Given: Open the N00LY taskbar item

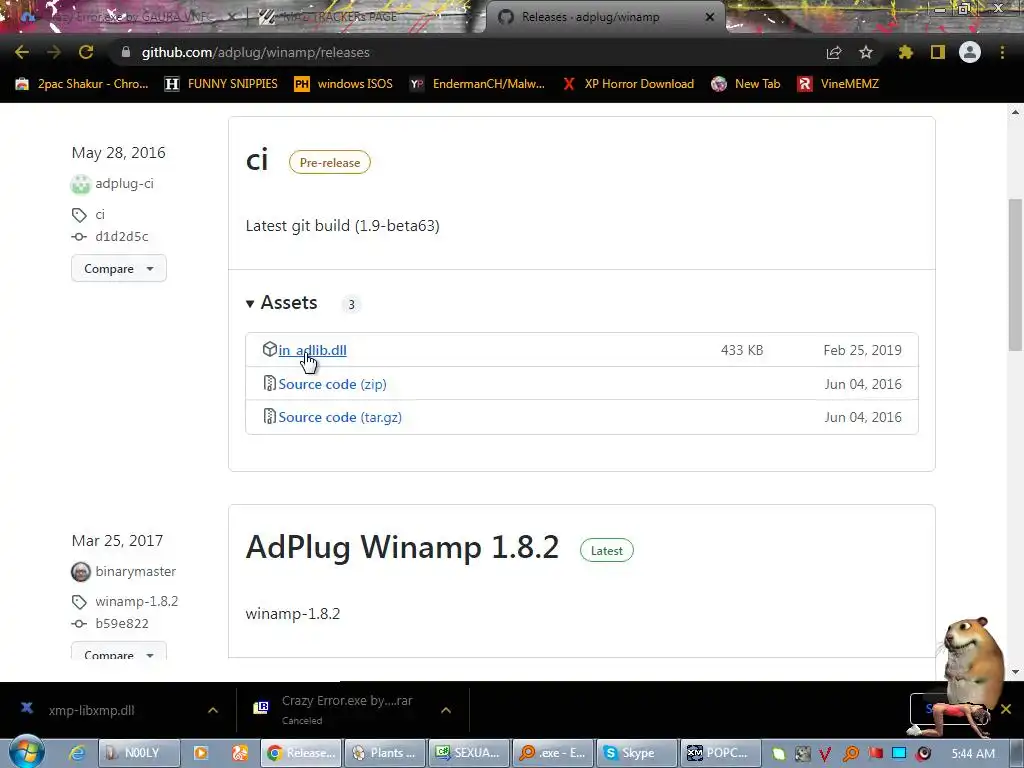Looking at the screenshot, I should click(x=138, y=753).
